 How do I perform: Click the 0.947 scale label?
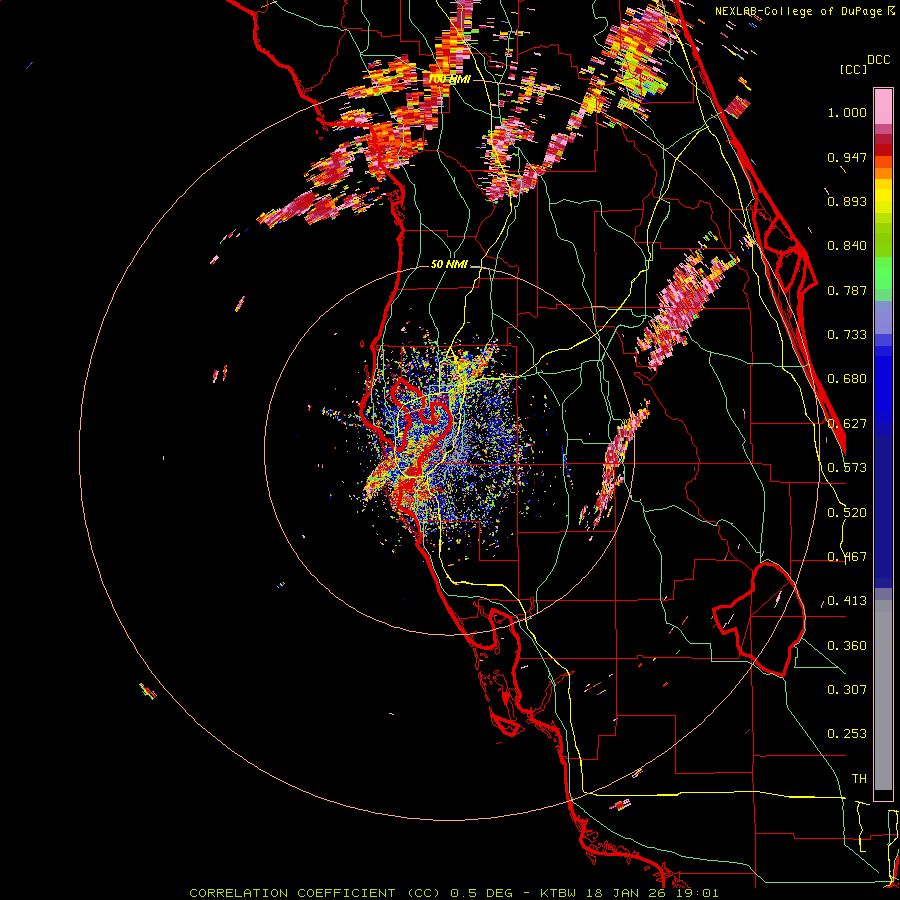pos(847,157)
